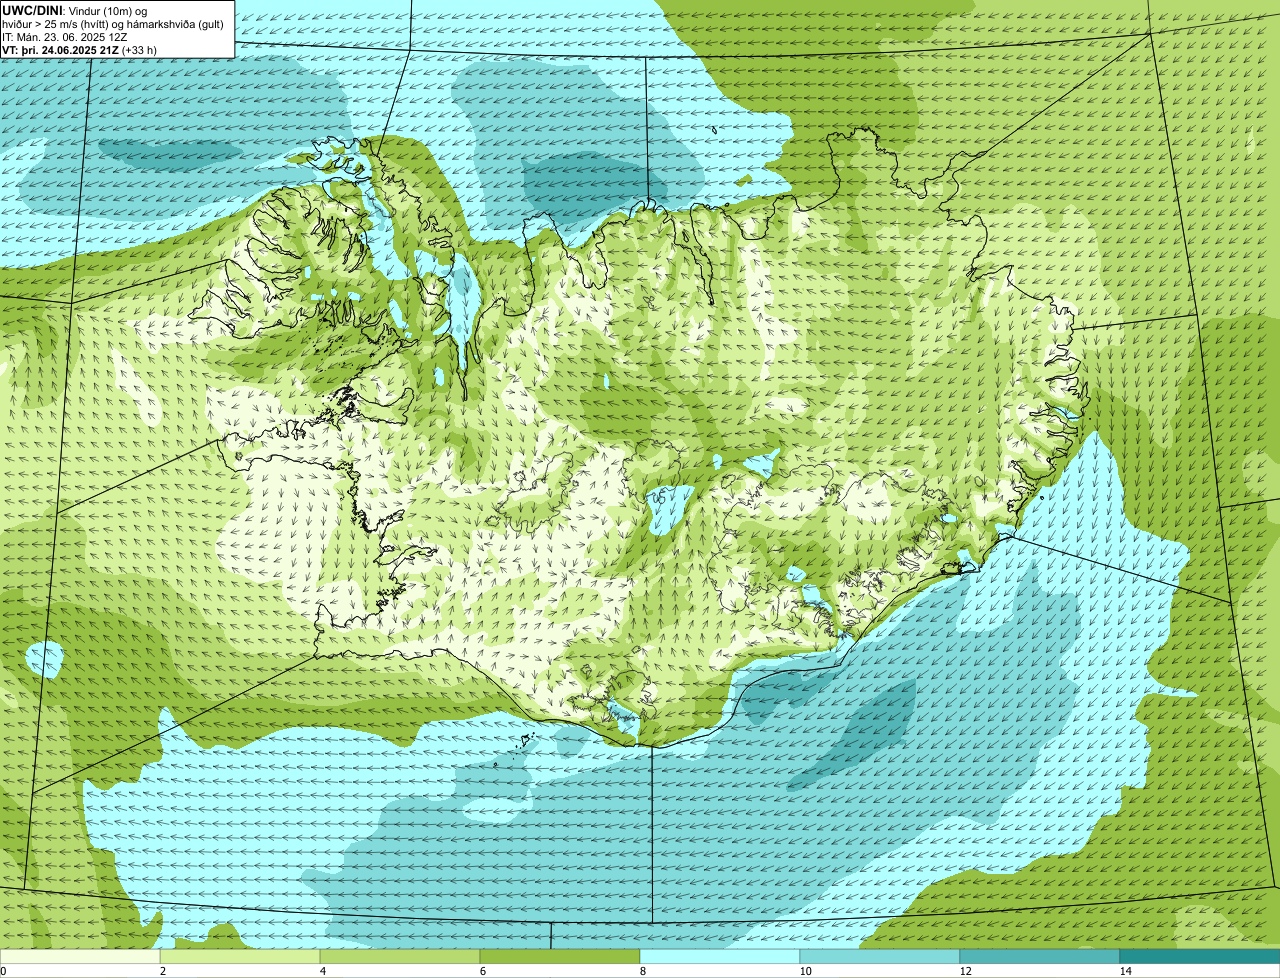
Task: Click the '4' label on the color scale
Action: pos(322,971)
